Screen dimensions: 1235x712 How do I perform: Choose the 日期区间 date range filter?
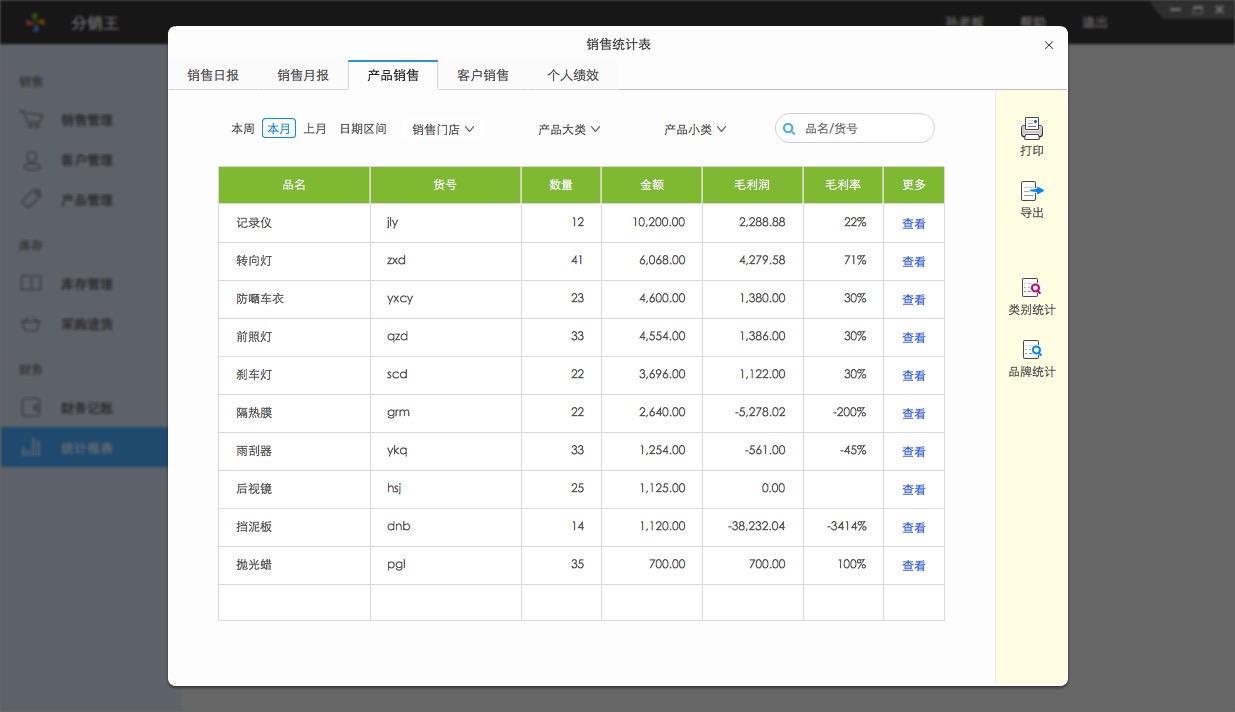coord(363,129)
